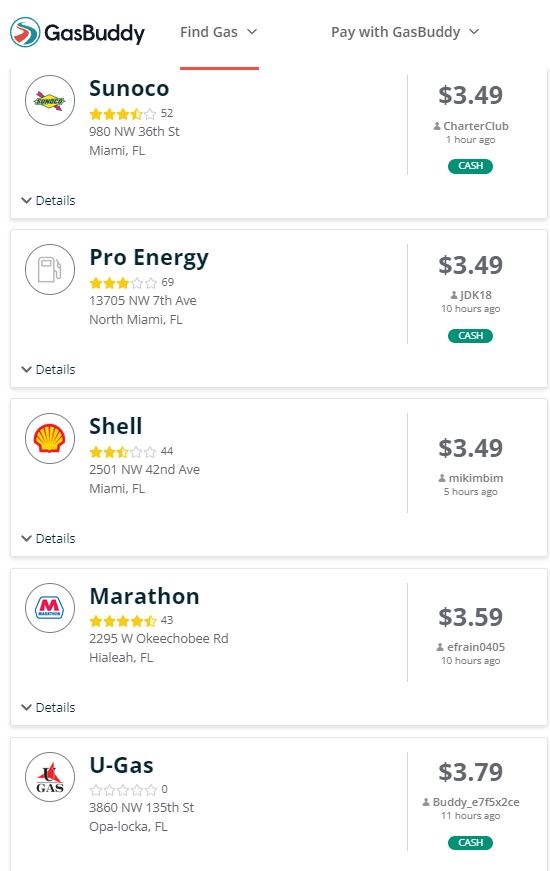This screenshot has height=871, width=550.
Task: Click the user icon beside efrain0405
Action: click(x=440, y=647)
